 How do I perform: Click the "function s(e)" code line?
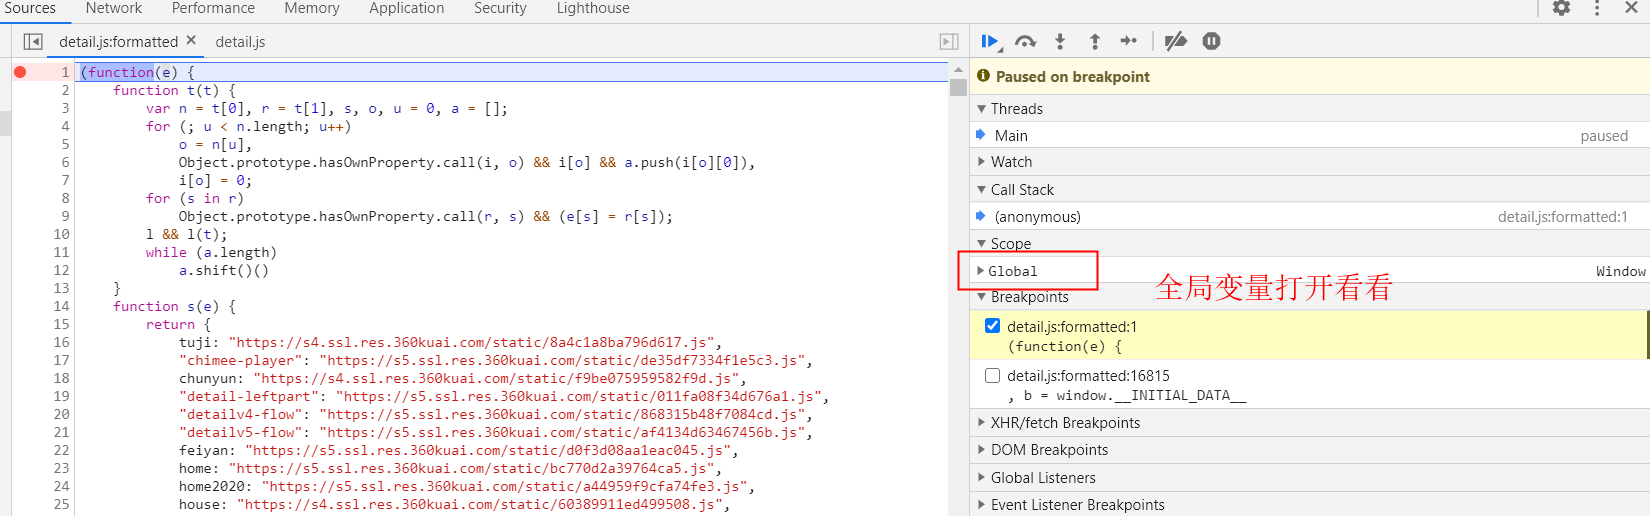[x=174, y=306]
